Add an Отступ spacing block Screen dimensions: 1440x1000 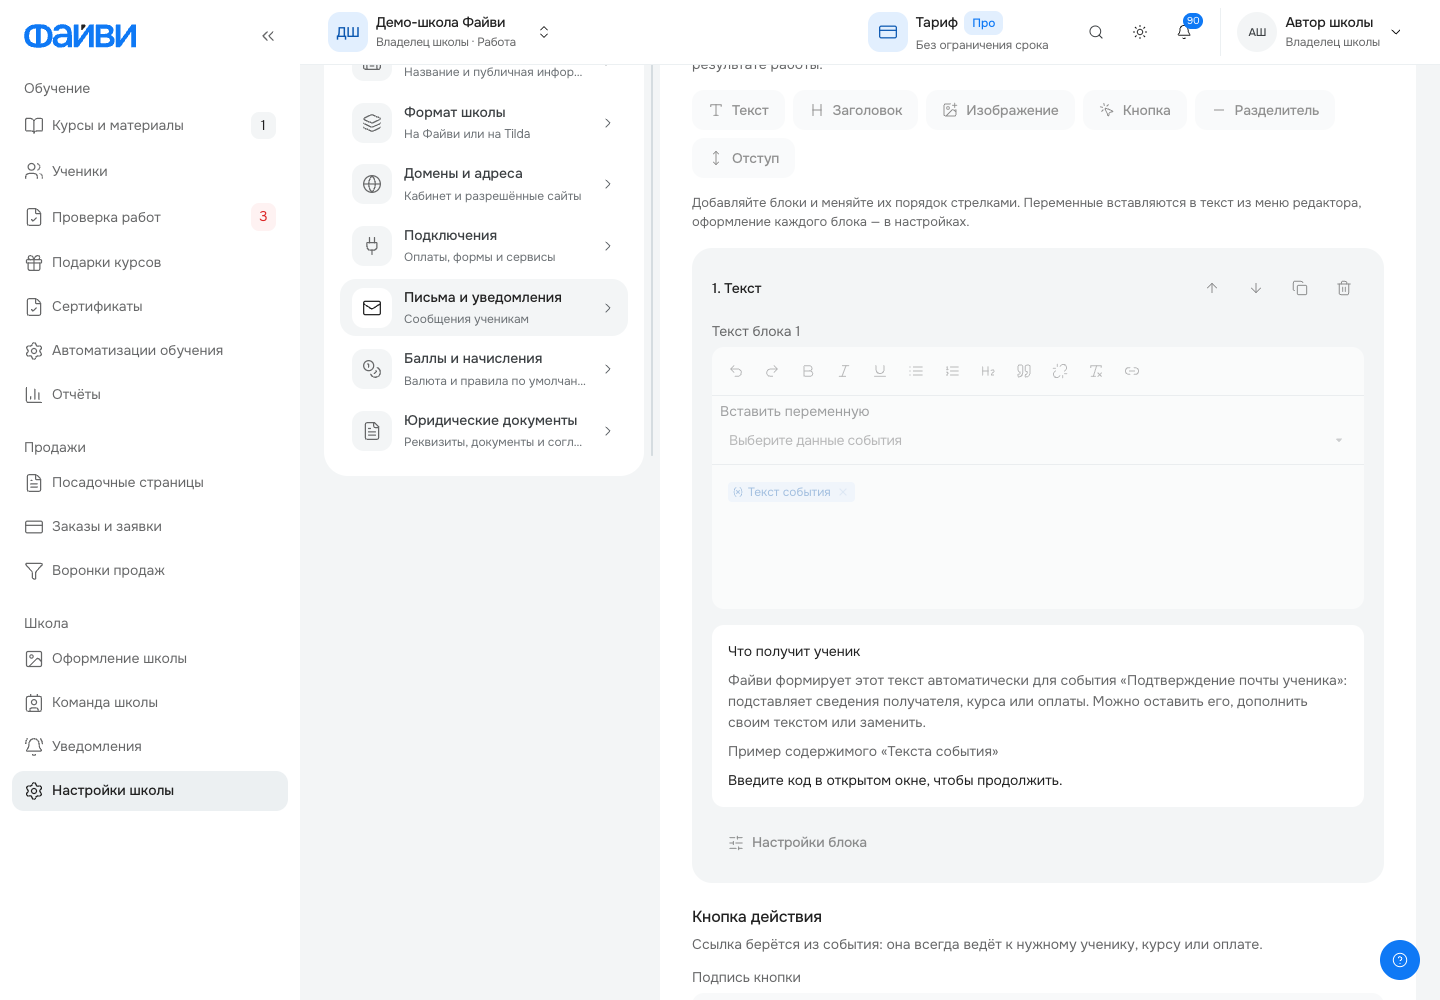pos(744,158)
